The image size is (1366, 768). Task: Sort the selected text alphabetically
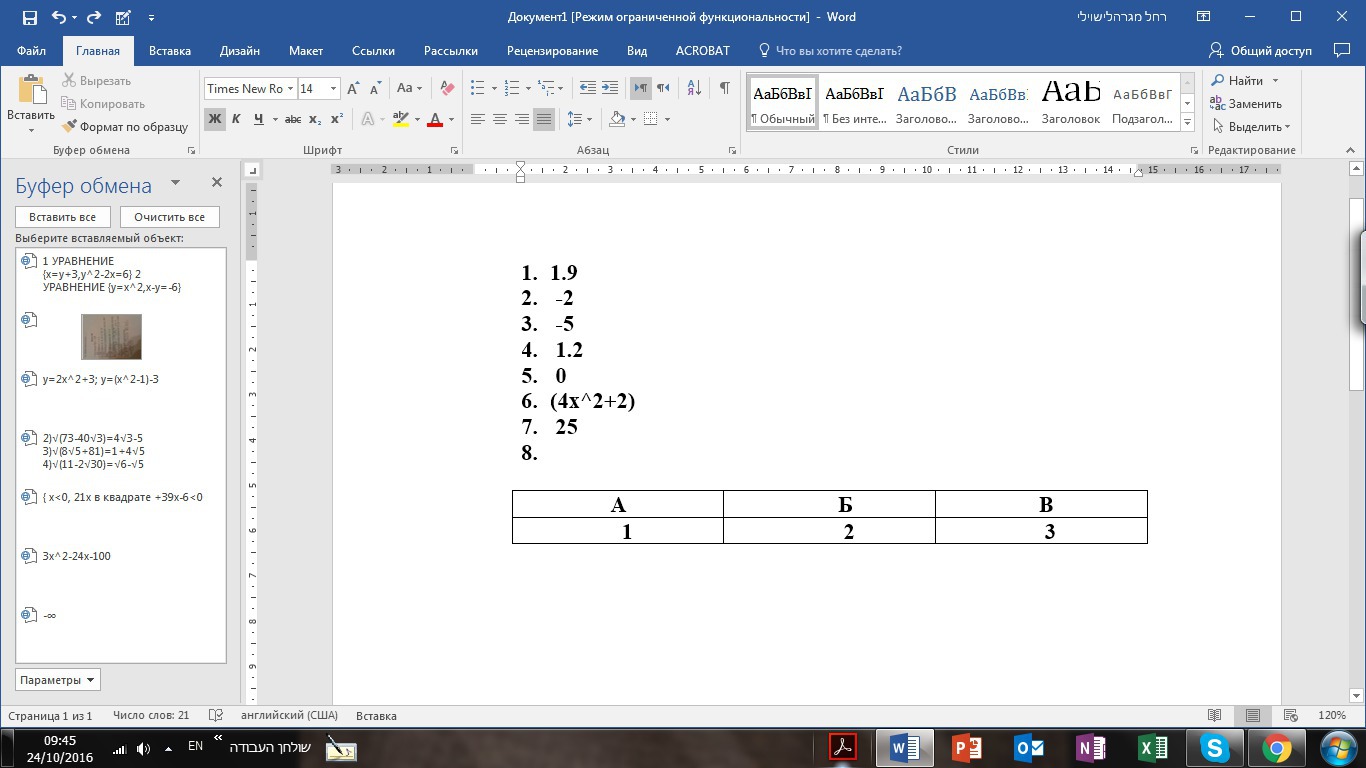coord(691,88)
